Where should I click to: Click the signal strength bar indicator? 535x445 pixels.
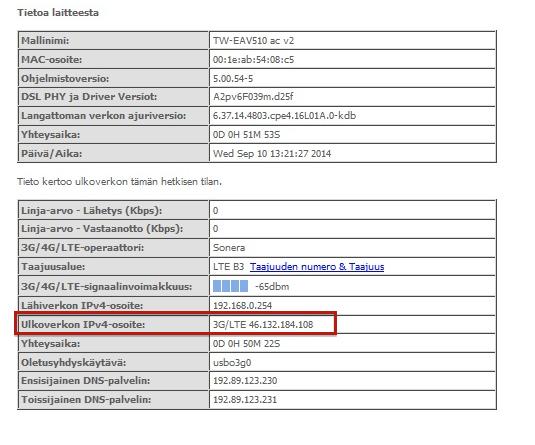230,286
